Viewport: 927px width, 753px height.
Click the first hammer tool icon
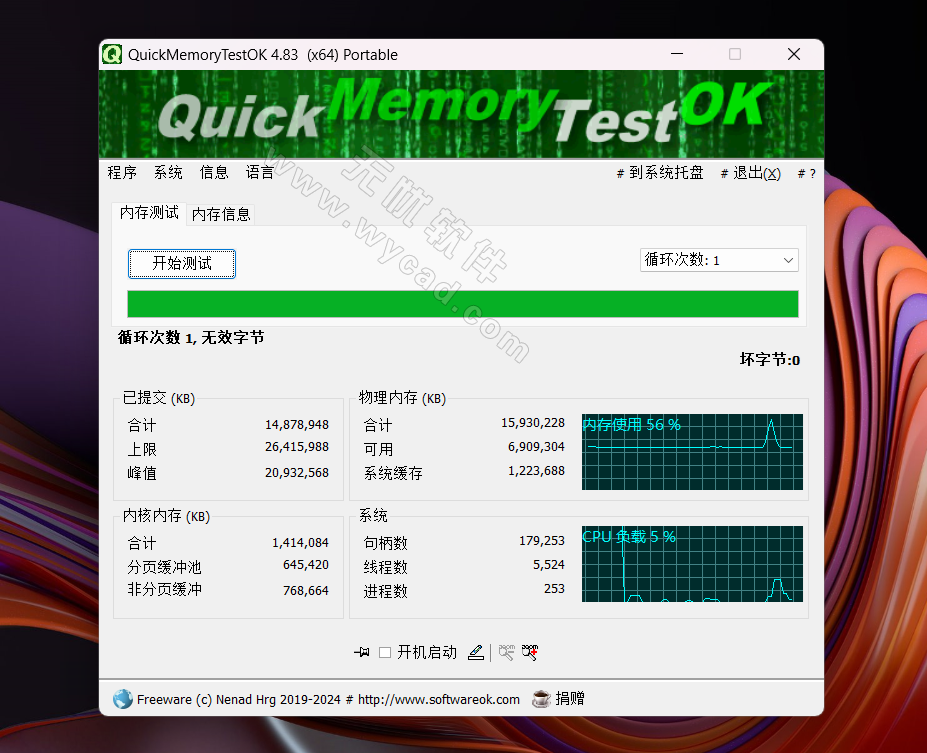(506, 652)
